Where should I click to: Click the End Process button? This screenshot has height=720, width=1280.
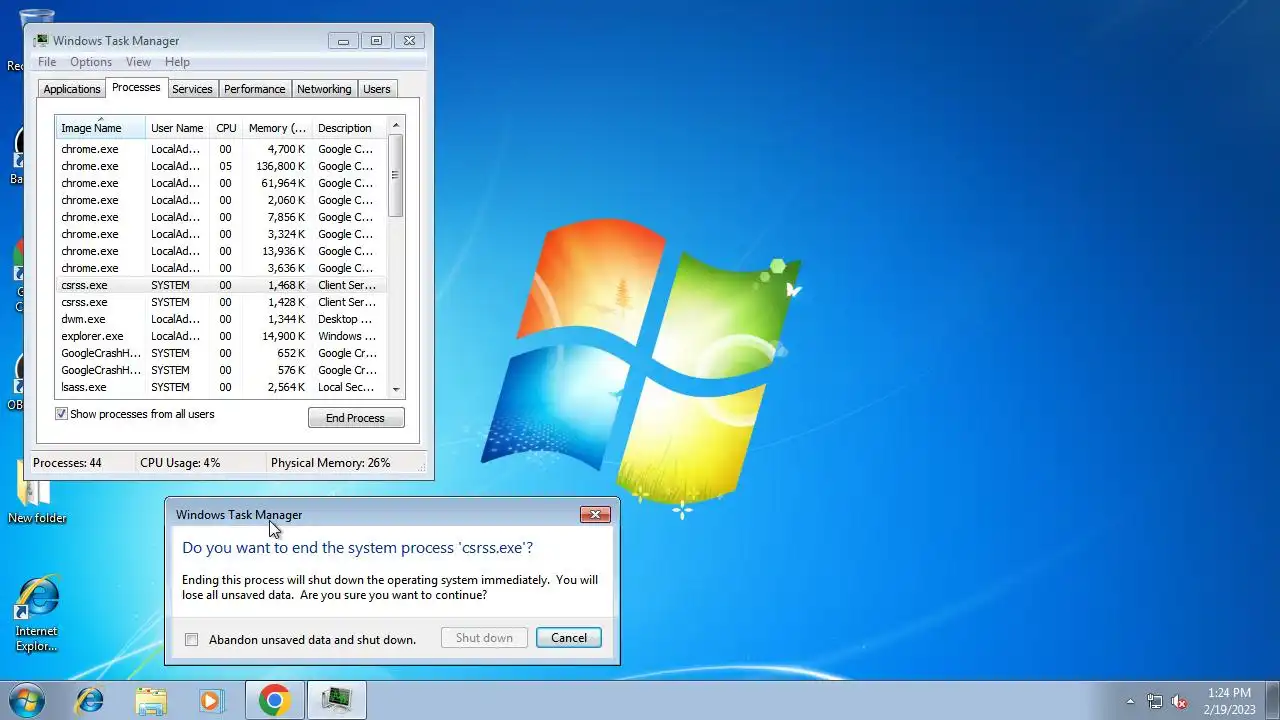coord(355,418)
